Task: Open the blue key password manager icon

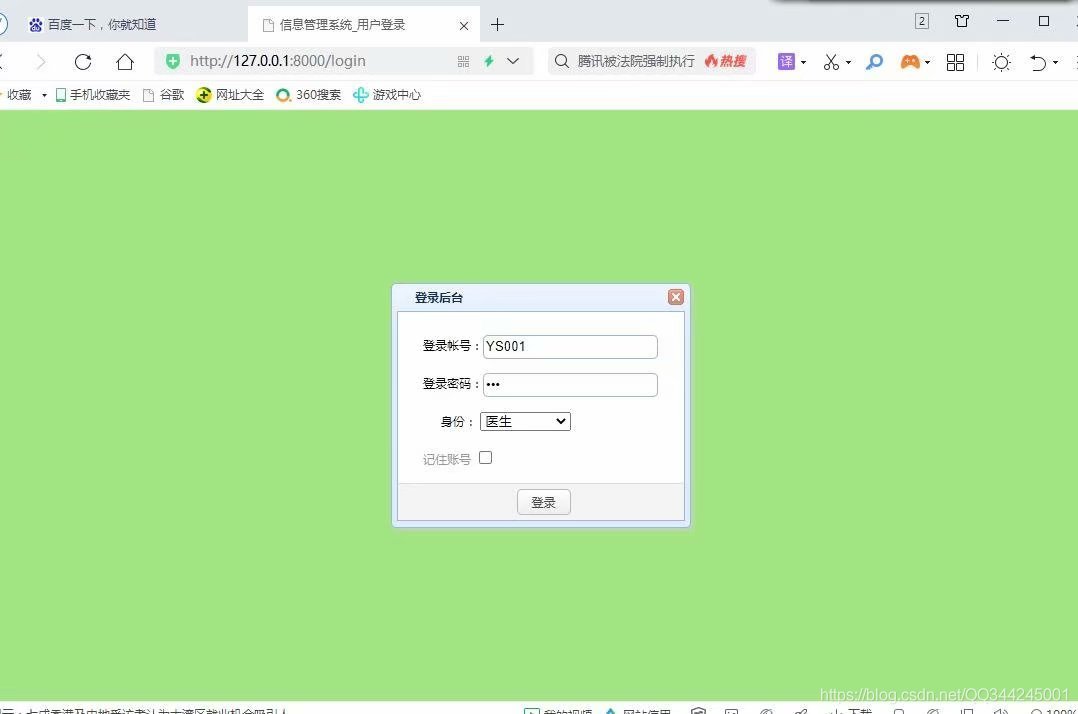Action: click(x=874, y=62)
